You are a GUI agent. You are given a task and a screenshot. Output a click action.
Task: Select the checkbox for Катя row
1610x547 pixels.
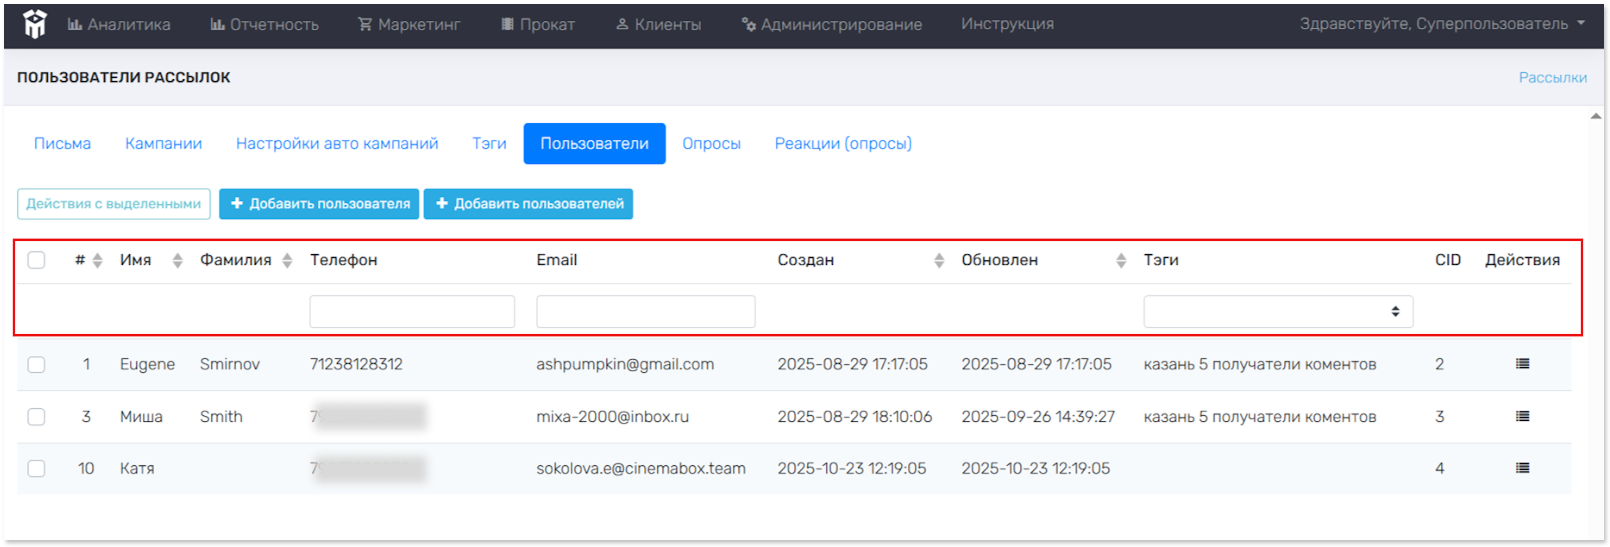37,468
